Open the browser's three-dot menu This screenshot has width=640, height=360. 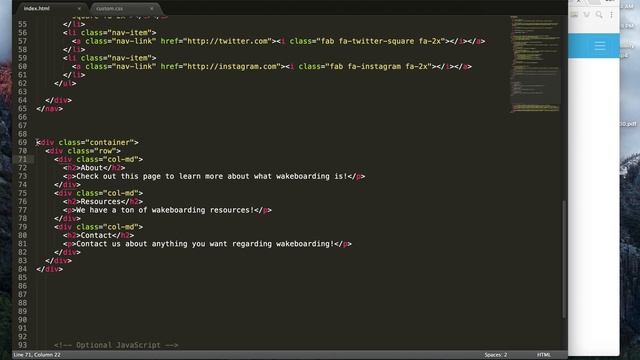[x=611, y=15]
